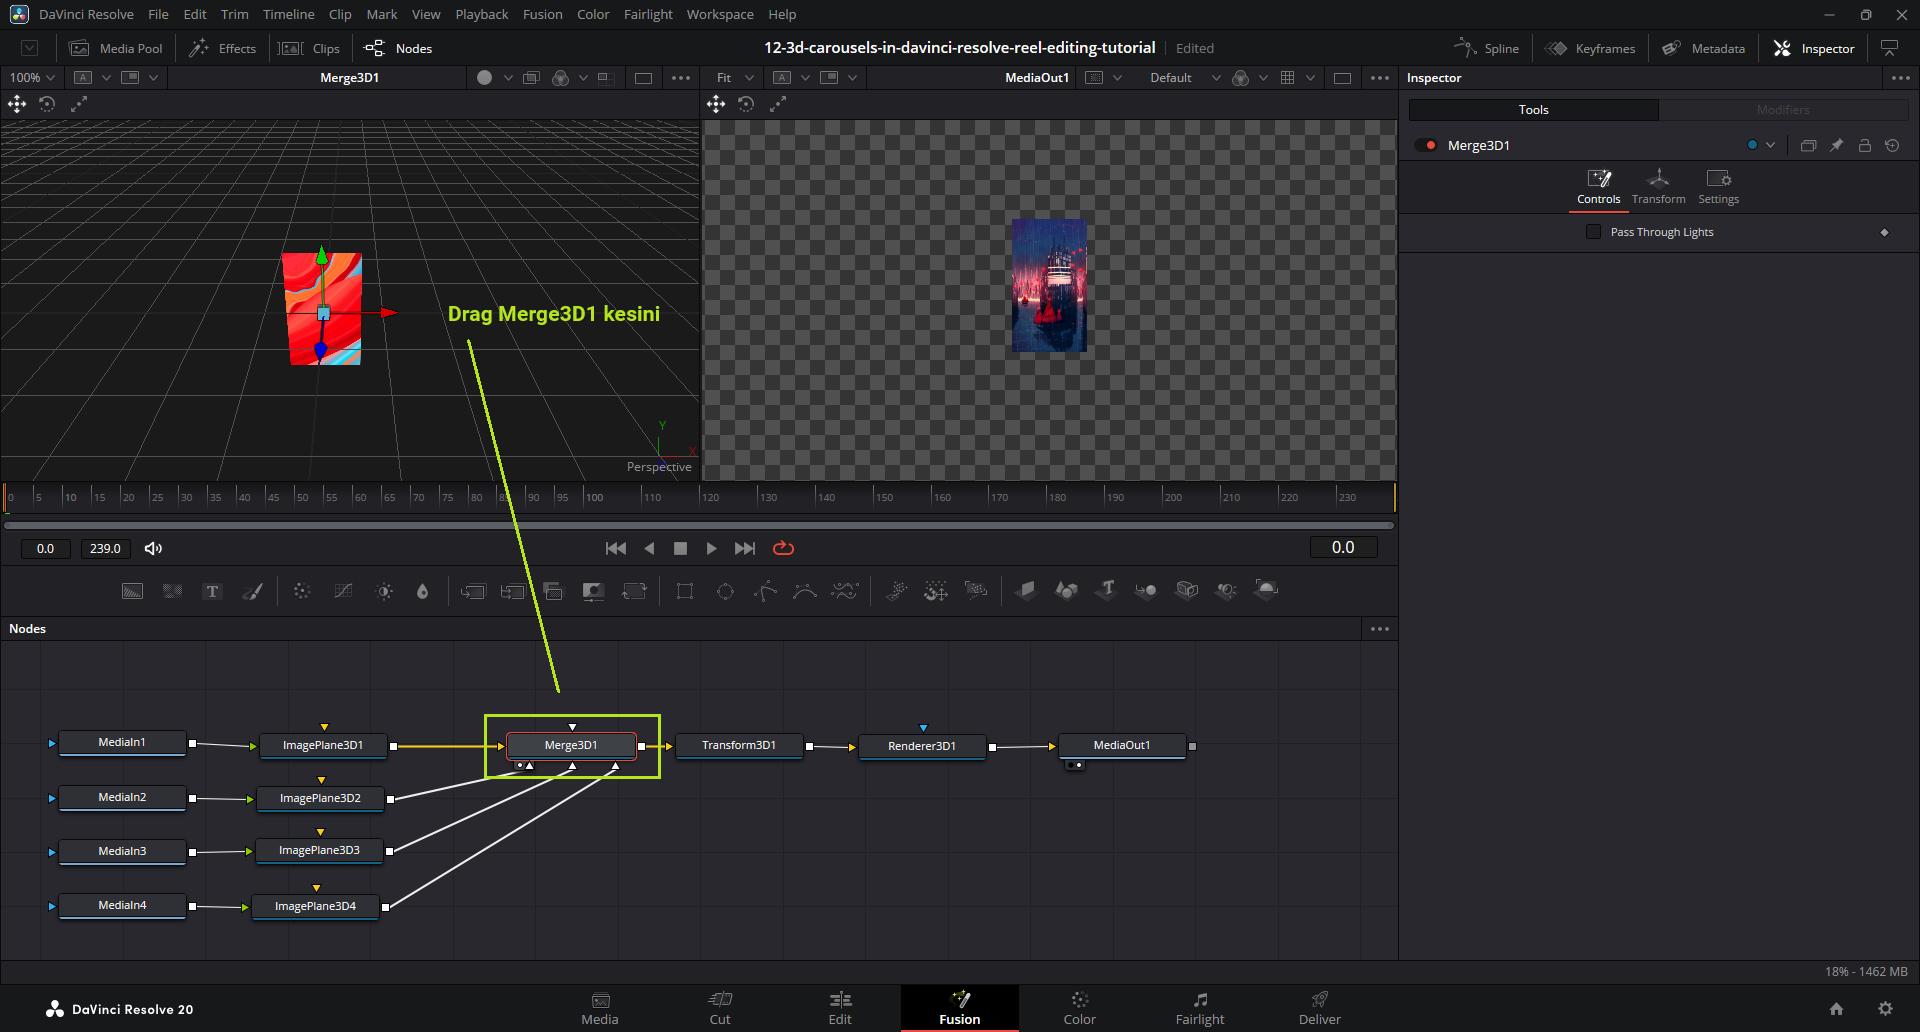1920x1032 pixels.
Task: Add a Rectangle mask tool
Action: [x=685, y=591]
